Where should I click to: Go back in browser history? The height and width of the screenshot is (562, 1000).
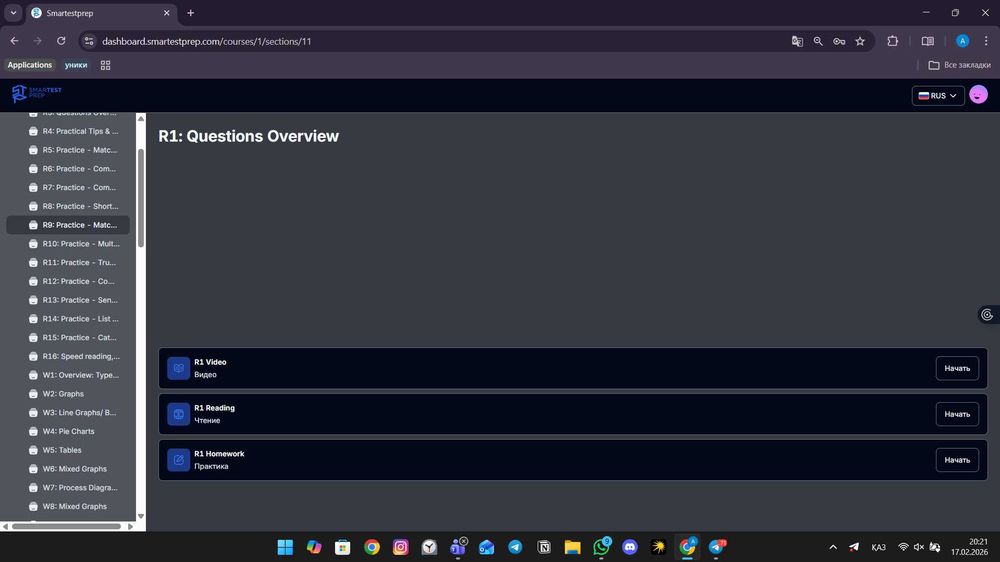[x=14, y=41]
